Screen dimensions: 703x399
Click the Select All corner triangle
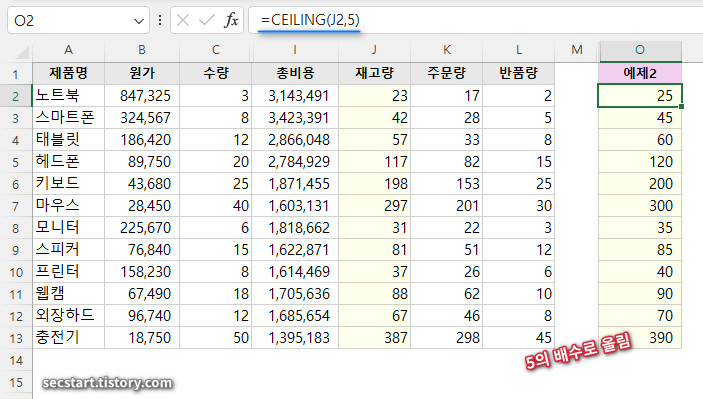pos(22,52)
